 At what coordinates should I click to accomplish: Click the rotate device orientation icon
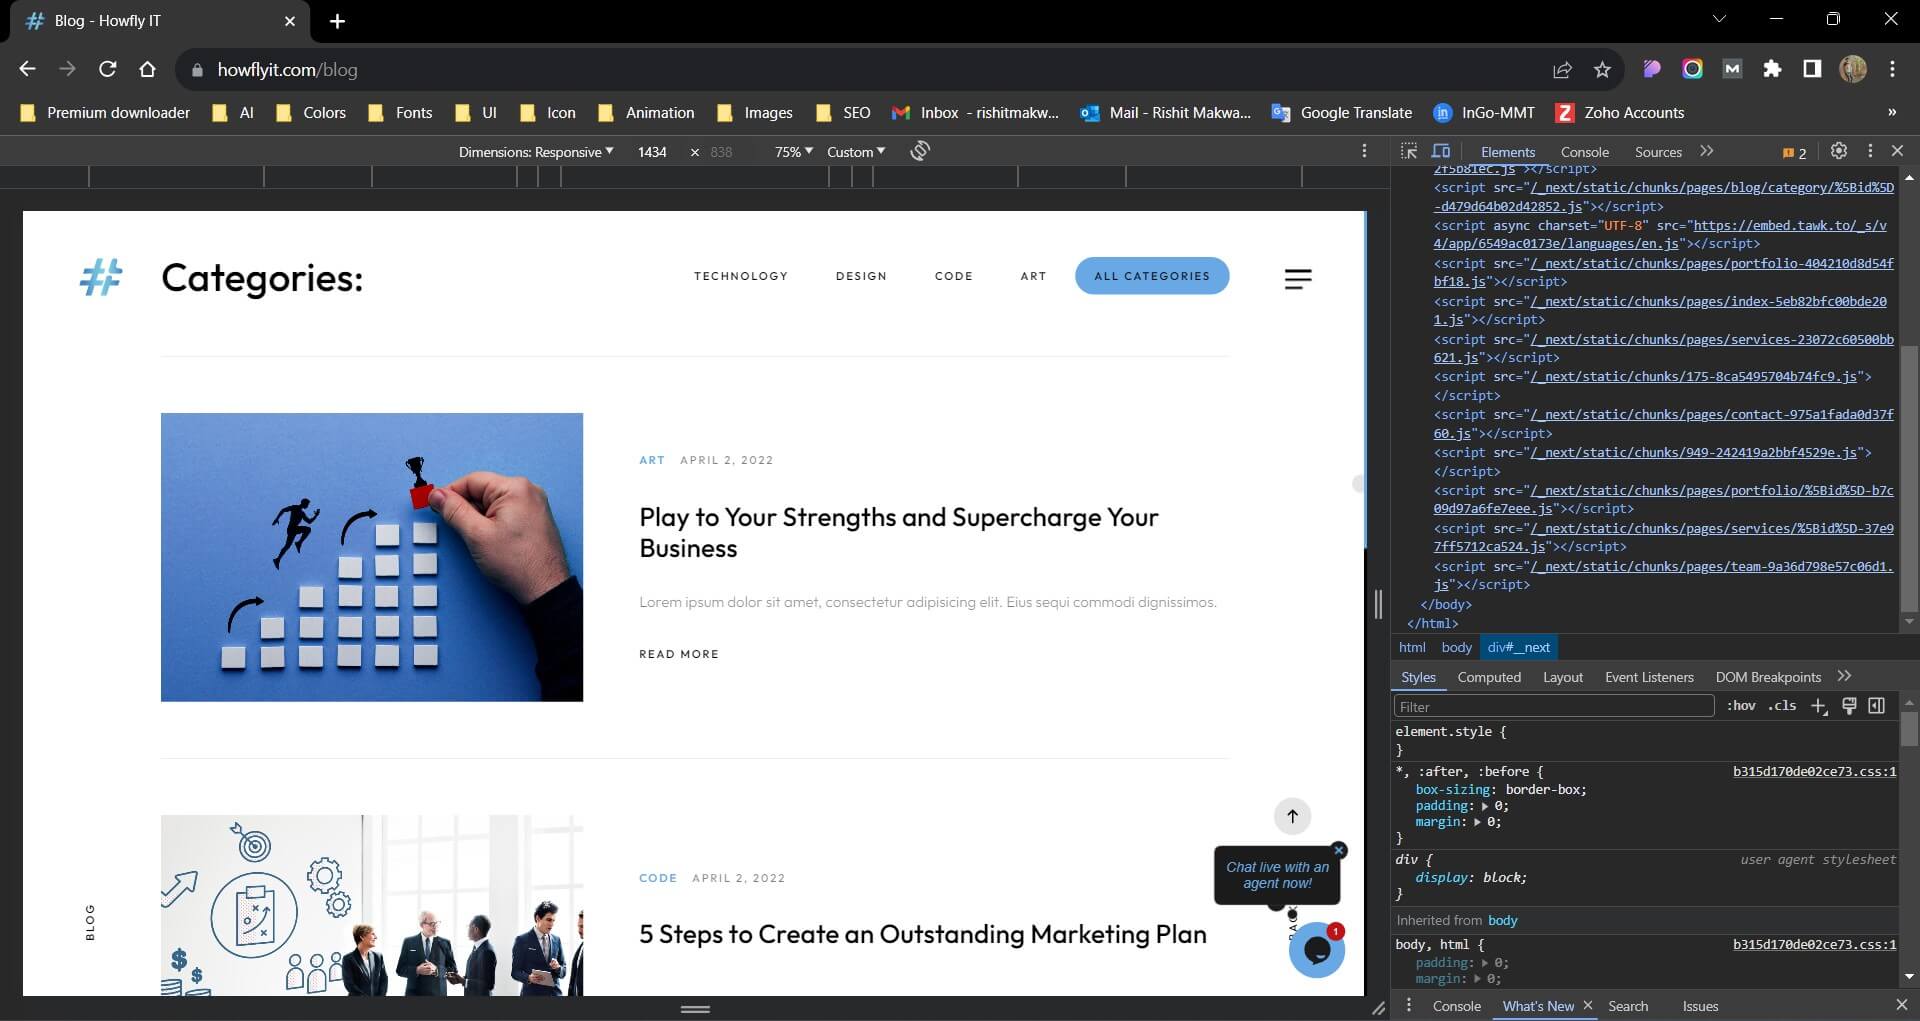[920, 151]
